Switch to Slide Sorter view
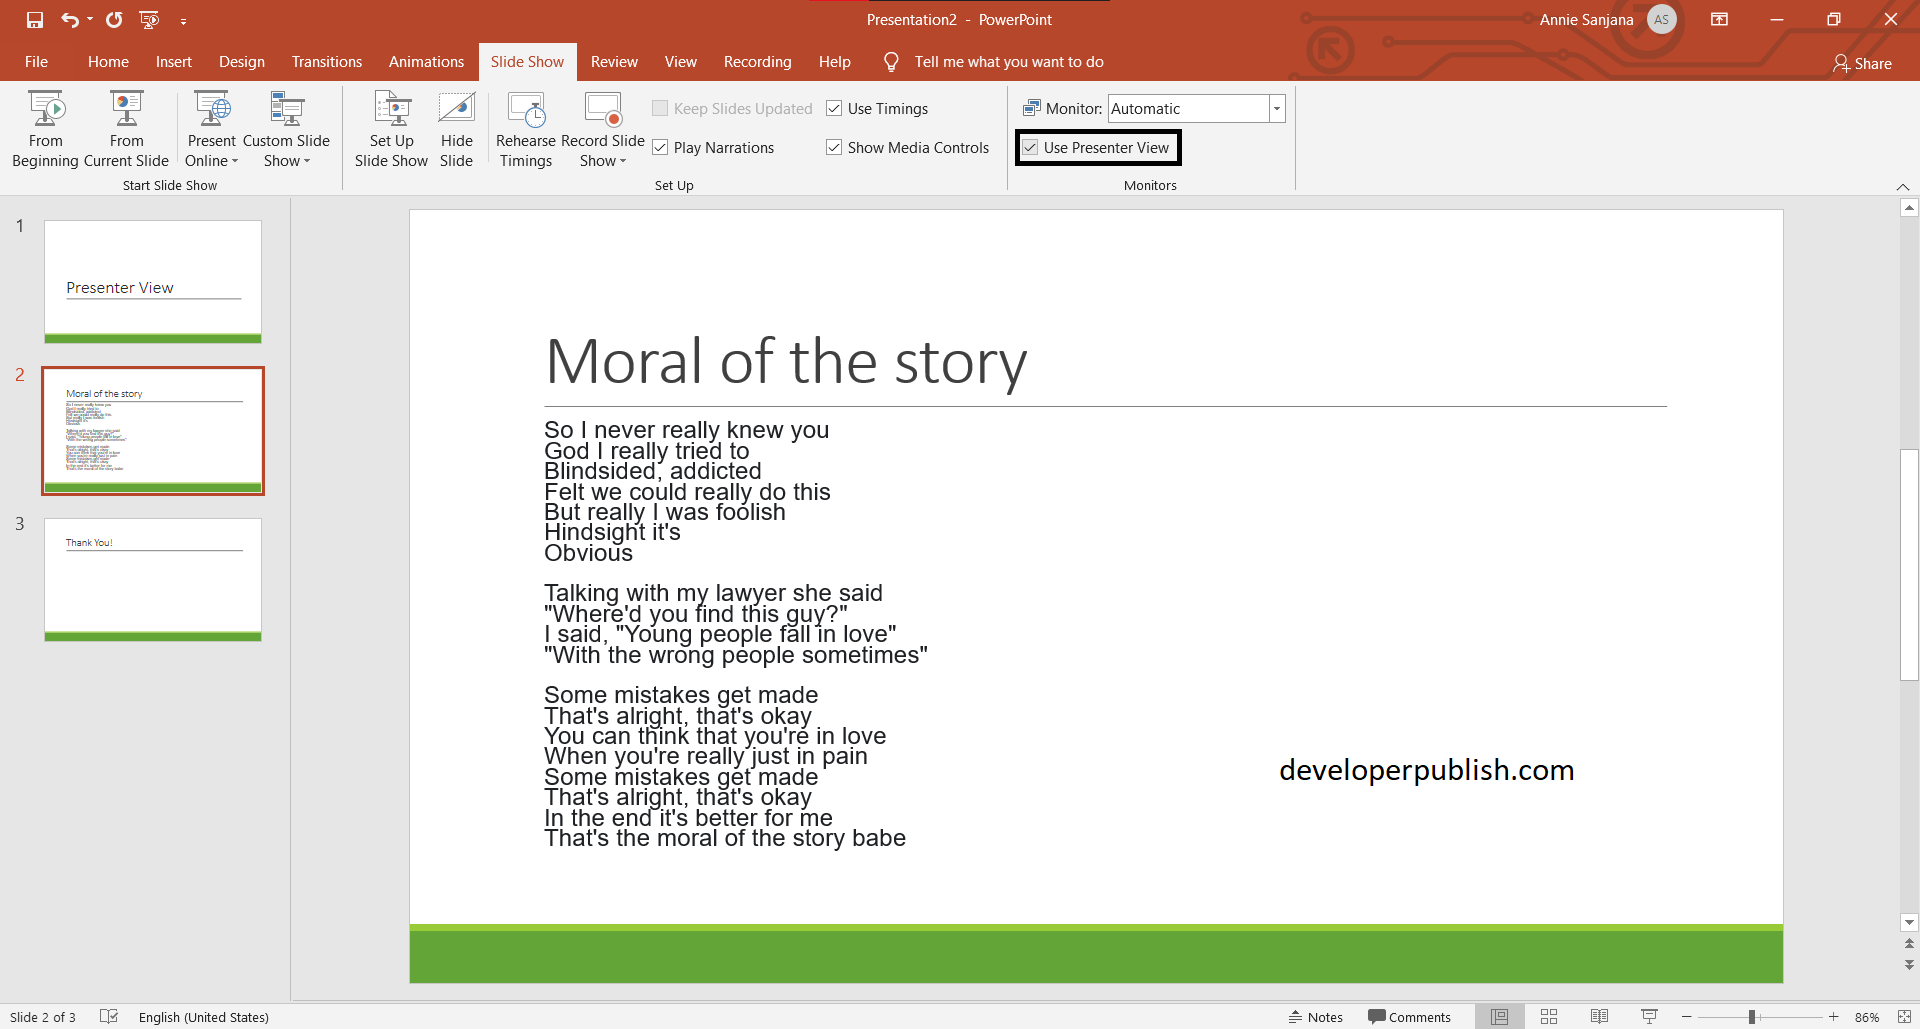Screen dimensions: 1920x1029 click(x=1549, y=1016)
